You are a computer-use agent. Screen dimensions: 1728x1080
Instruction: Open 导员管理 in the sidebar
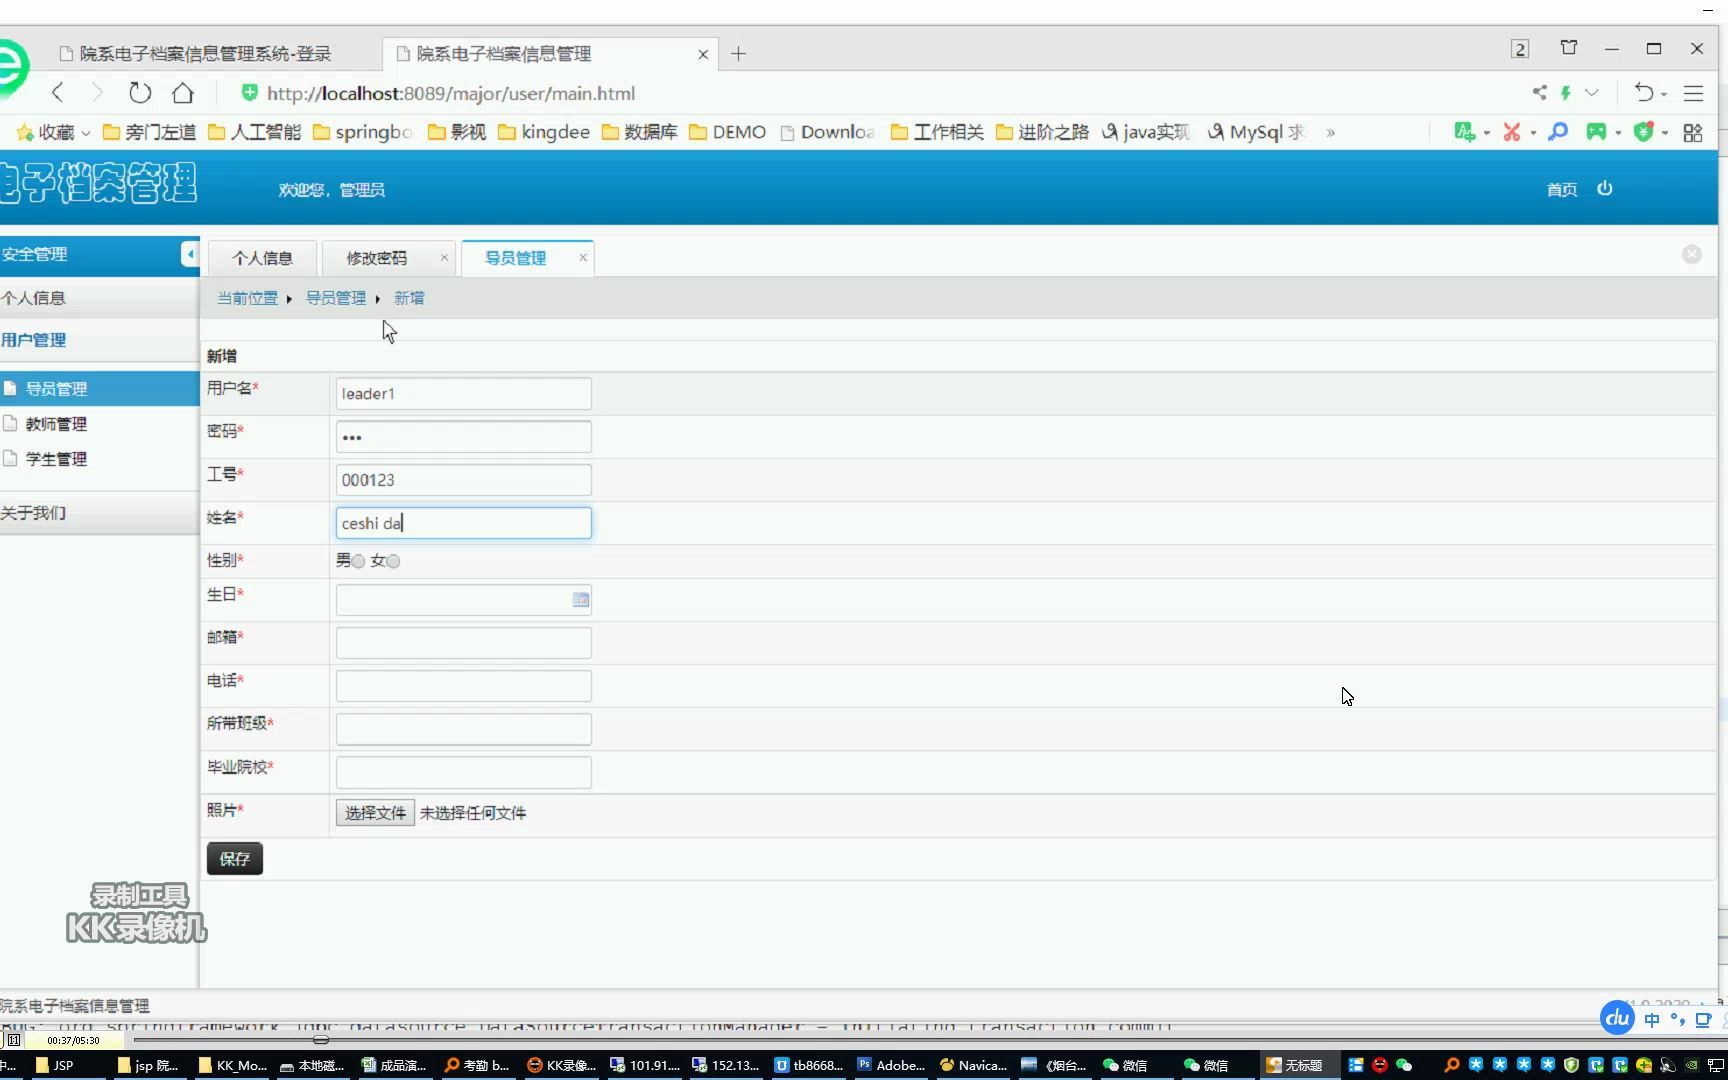[x=56, y=389]
